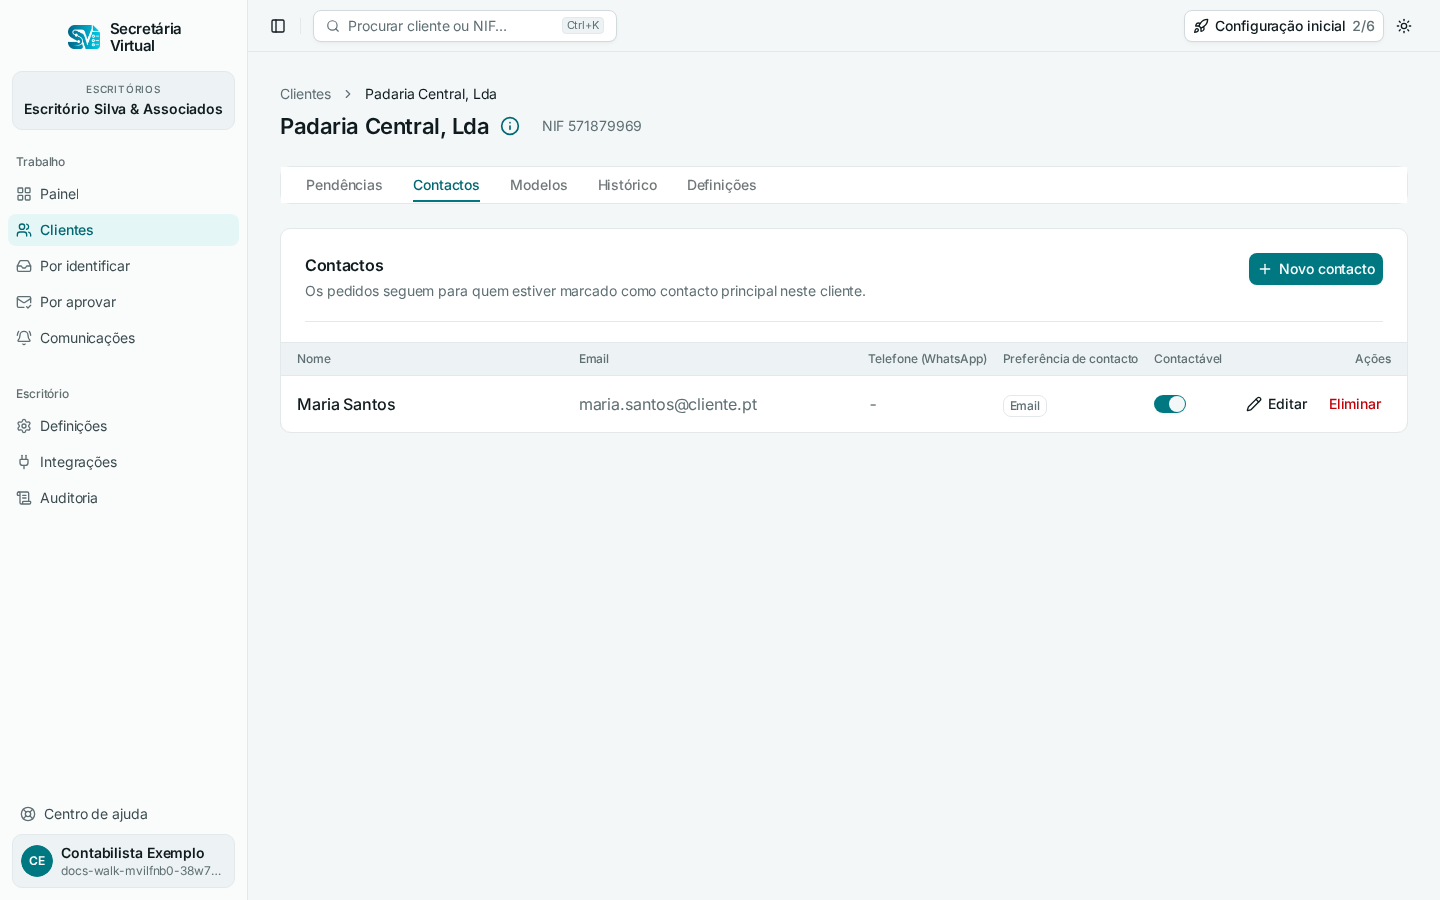
Task: Click the Por identificar inbox icon
Action: (x=24, y=266)
